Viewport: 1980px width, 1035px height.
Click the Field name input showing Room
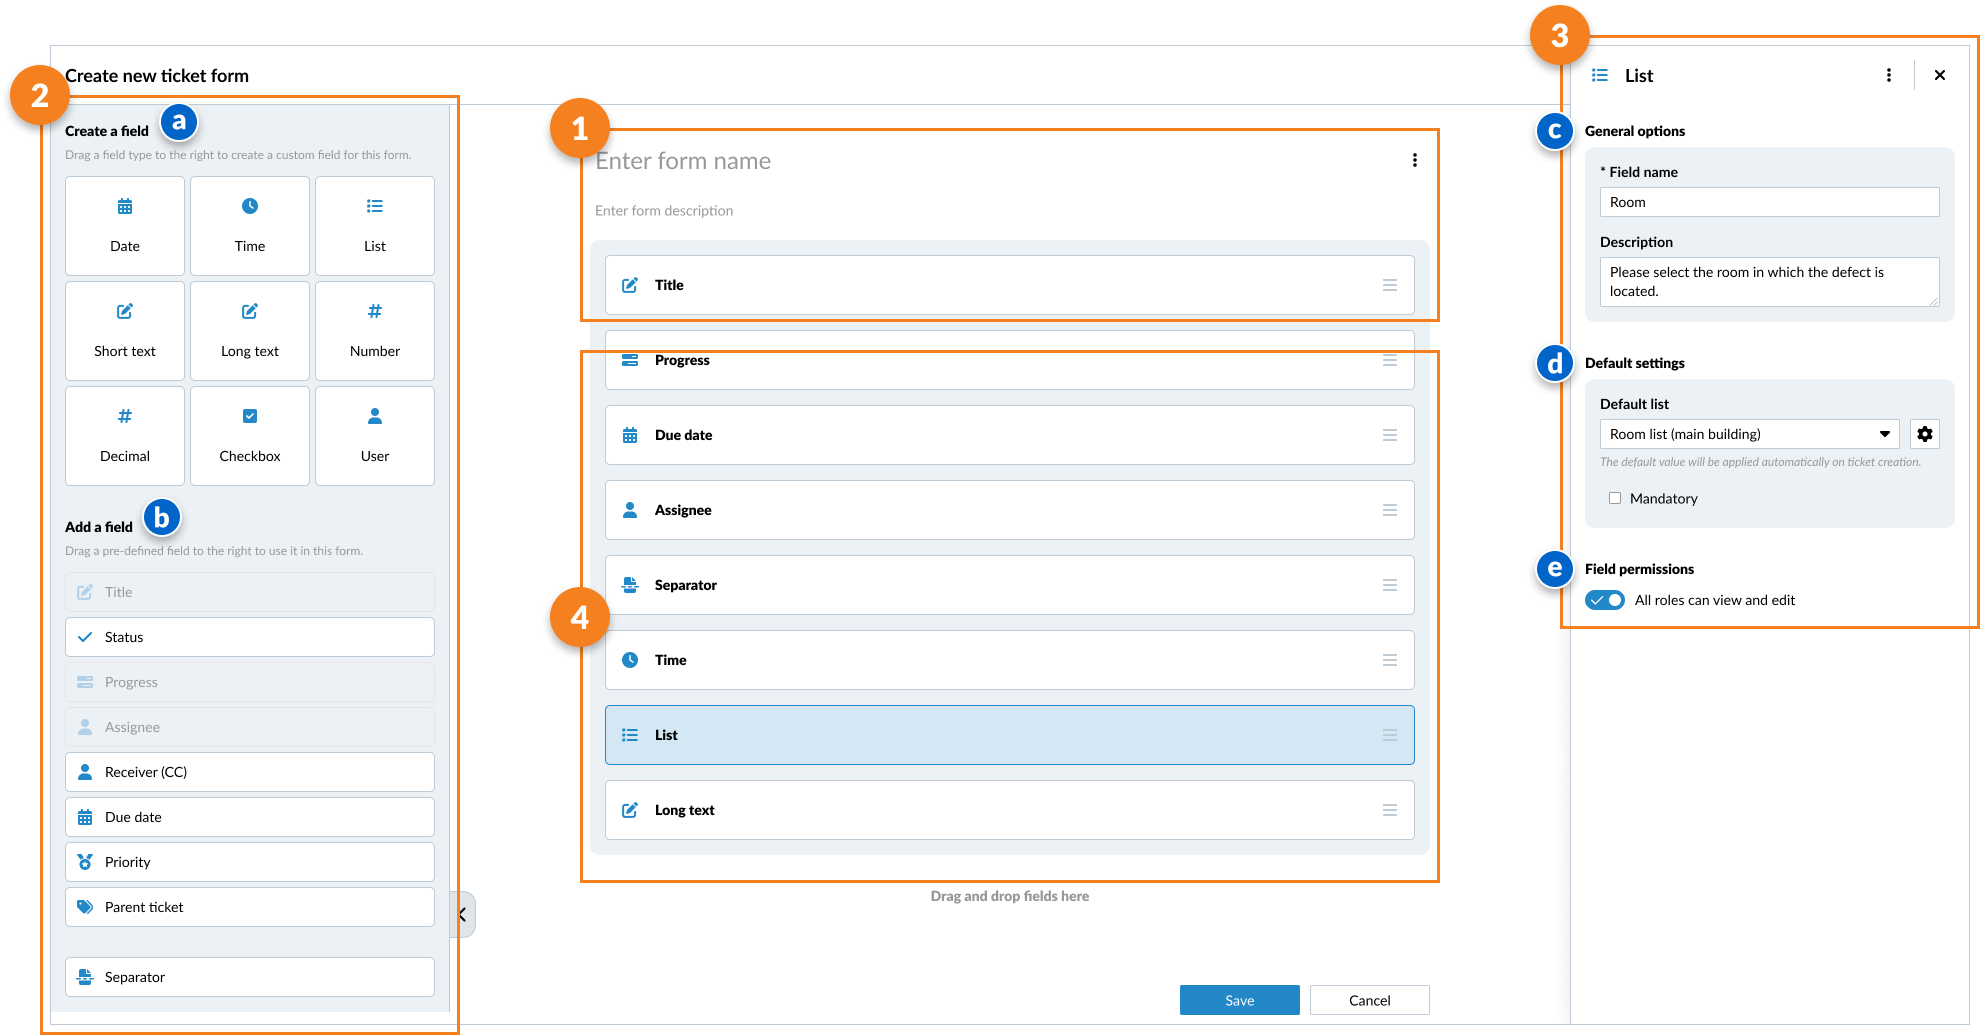[x=1768, y=201]
